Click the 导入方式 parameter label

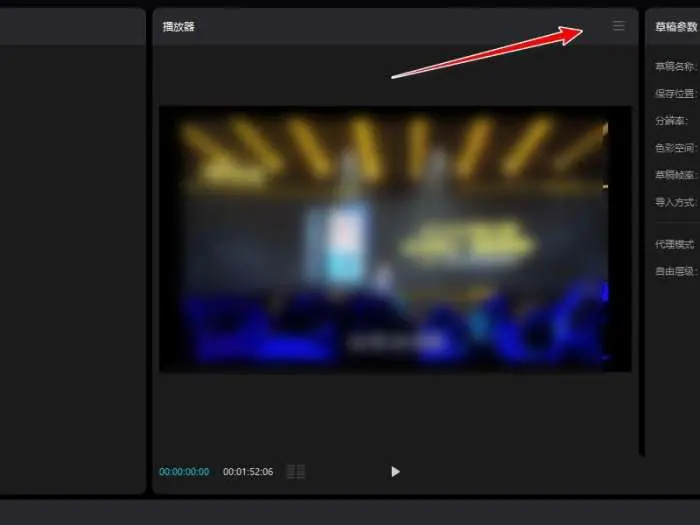pos(676,202)
